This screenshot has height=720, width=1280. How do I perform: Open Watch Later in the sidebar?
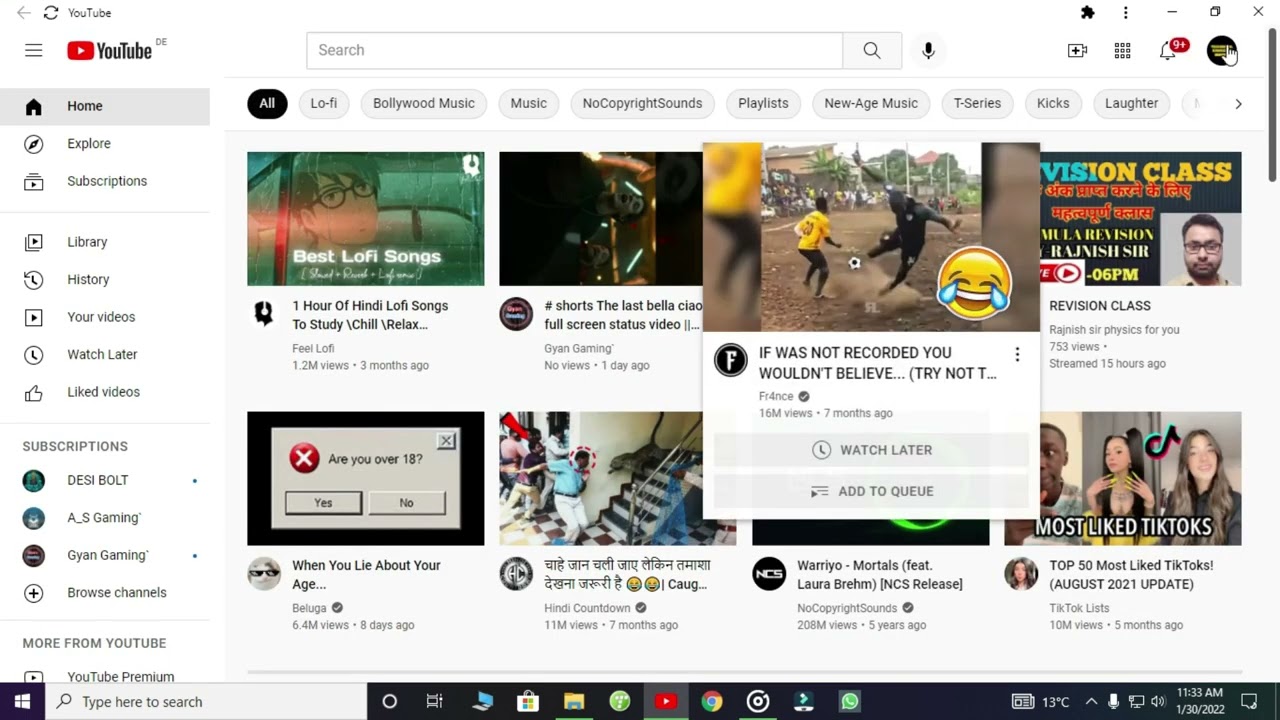105,354
